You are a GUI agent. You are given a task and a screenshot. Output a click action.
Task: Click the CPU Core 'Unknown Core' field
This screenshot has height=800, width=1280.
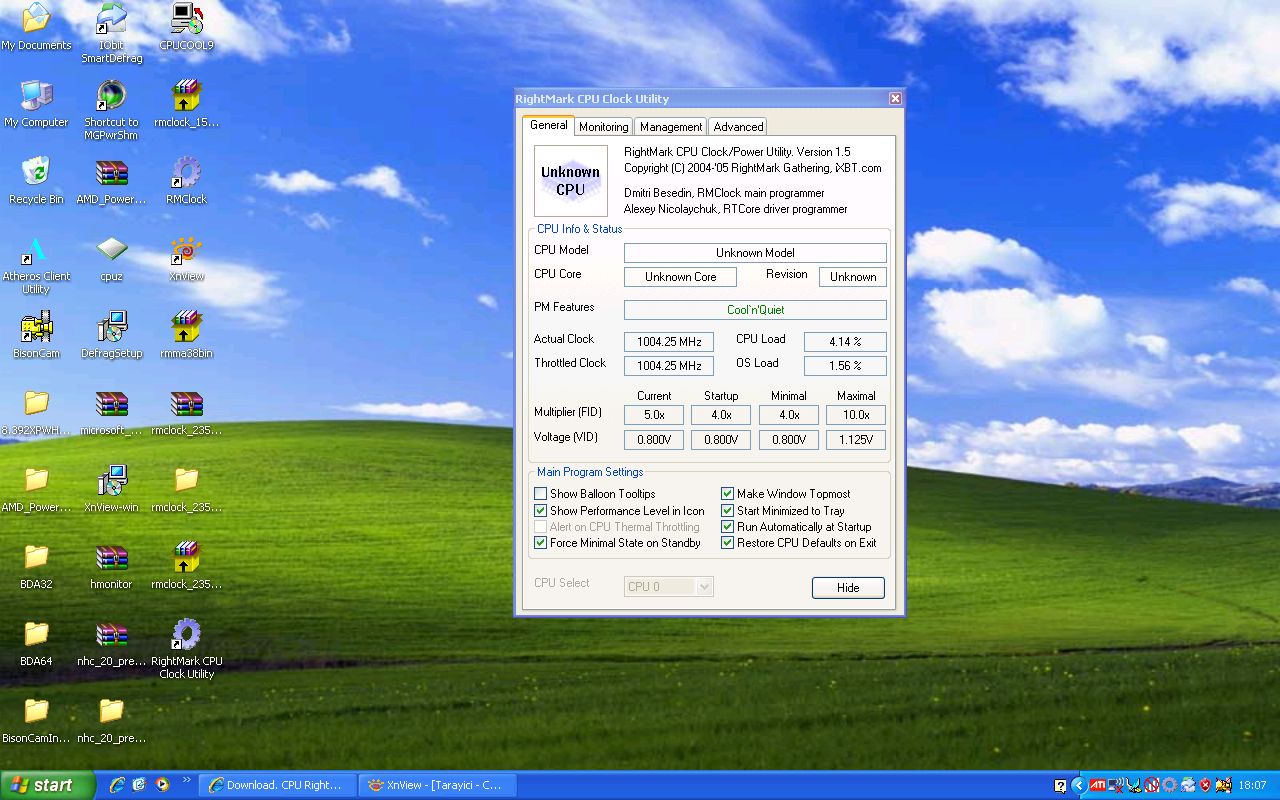(x=680, y=277)
